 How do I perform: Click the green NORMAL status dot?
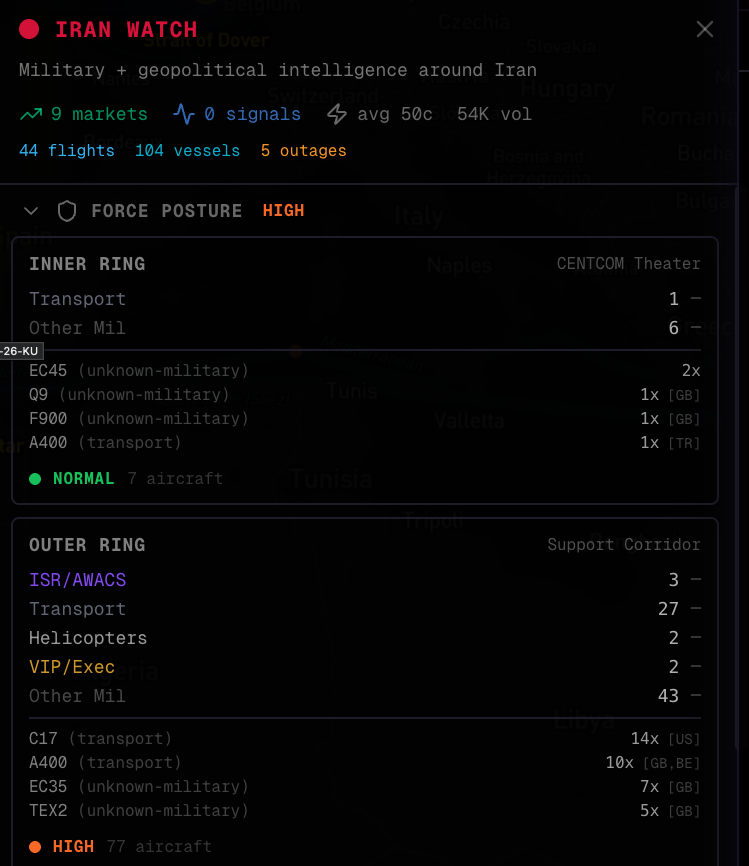35,479
